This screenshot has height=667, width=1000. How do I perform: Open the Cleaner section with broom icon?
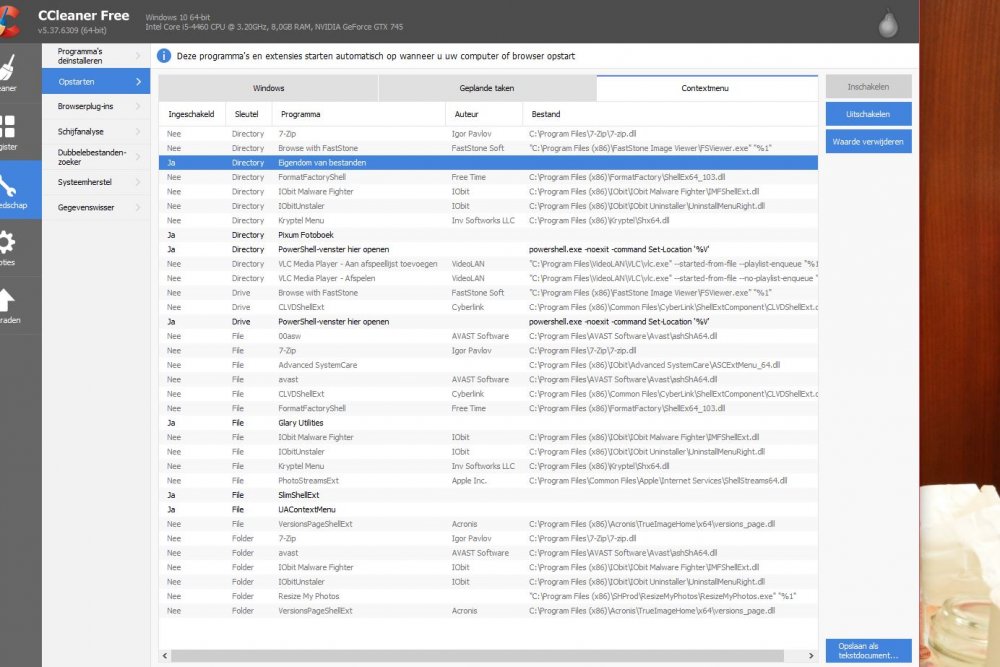pyautogui.click(x=8, y=67)
